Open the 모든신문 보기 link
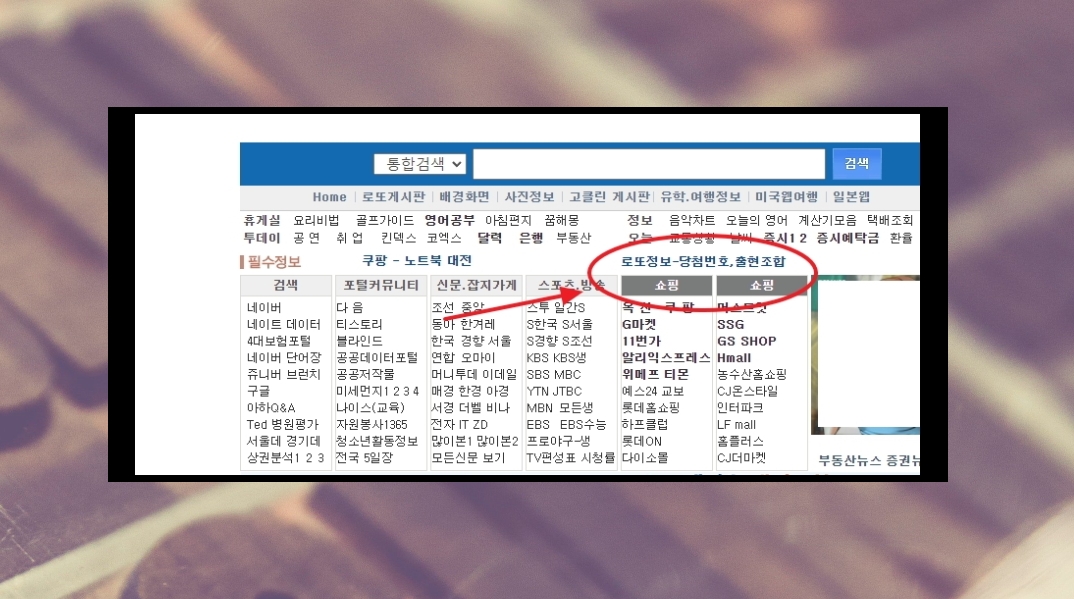Image resolution: width=1074 pixels, height=599 pixels. click(x=468, y=458)
